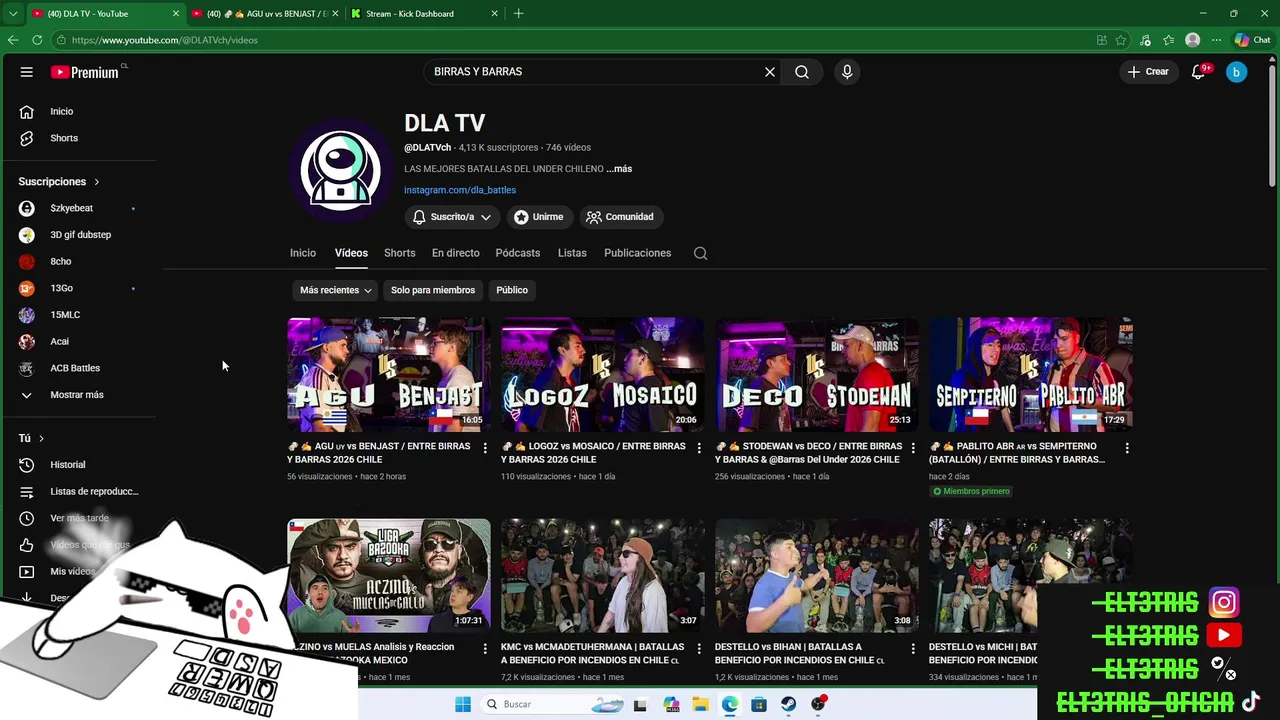Image resolution: width=1280 pixels, height=720 pixels.
Task: Open AGU vs BENJAST video thumbnail
Action: [x=389, y=375]
